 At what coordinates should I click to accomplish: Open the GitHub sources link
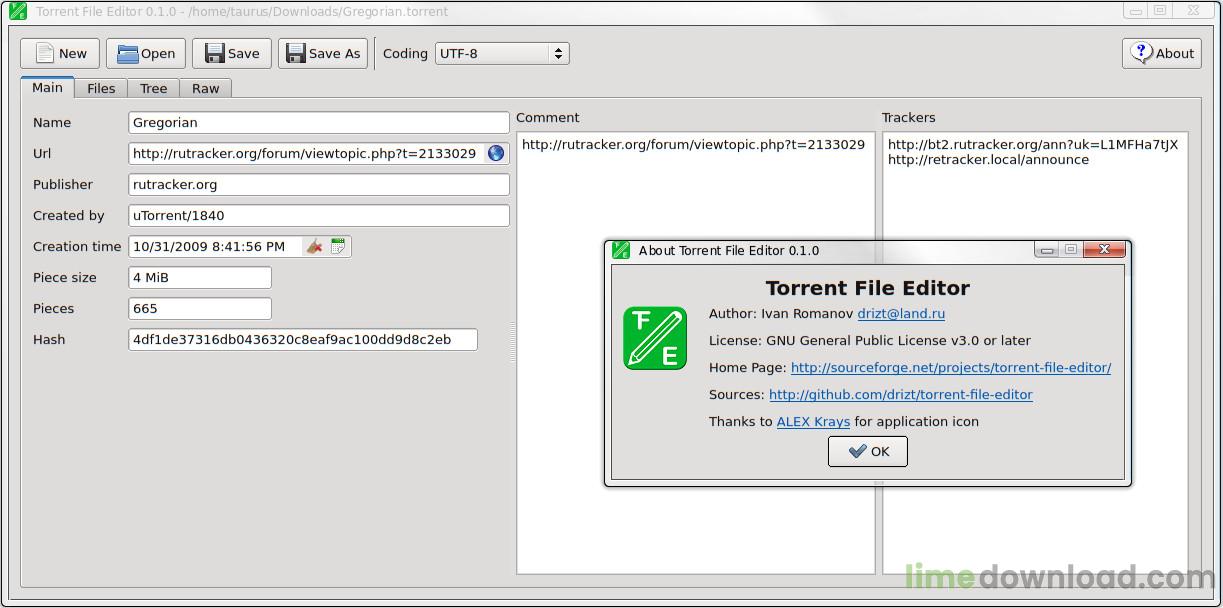pyautogui.click(x=900, y=394)
